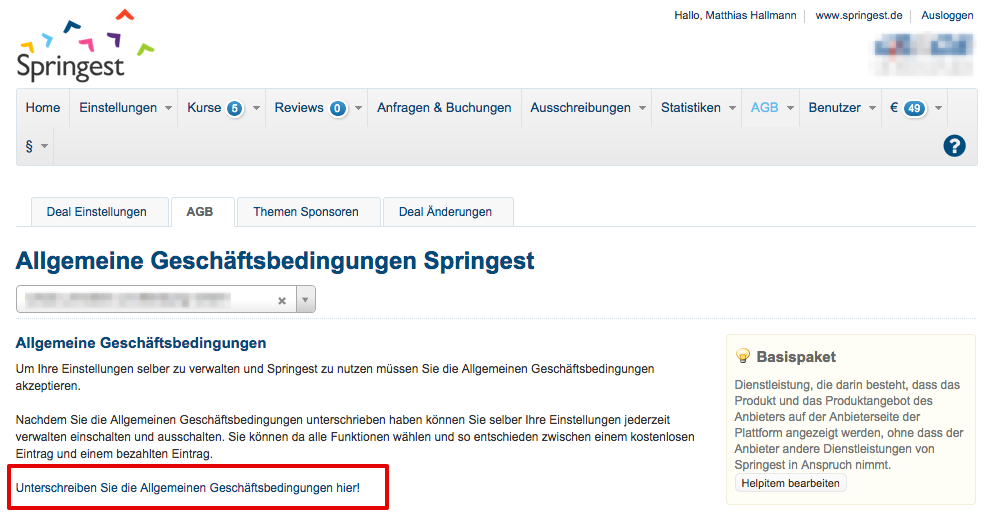
Task: Click the Kurse count badge 5
Action: tap(235, 108)
